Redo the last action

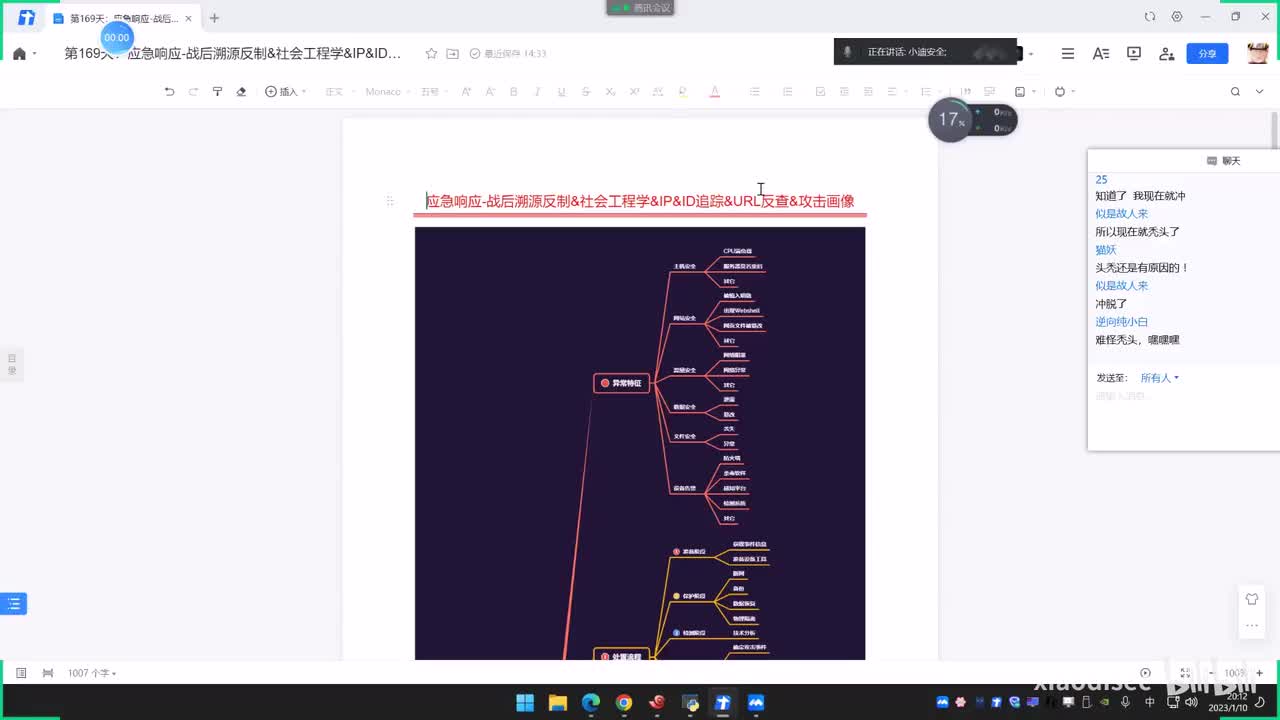[x=193, y=92]
